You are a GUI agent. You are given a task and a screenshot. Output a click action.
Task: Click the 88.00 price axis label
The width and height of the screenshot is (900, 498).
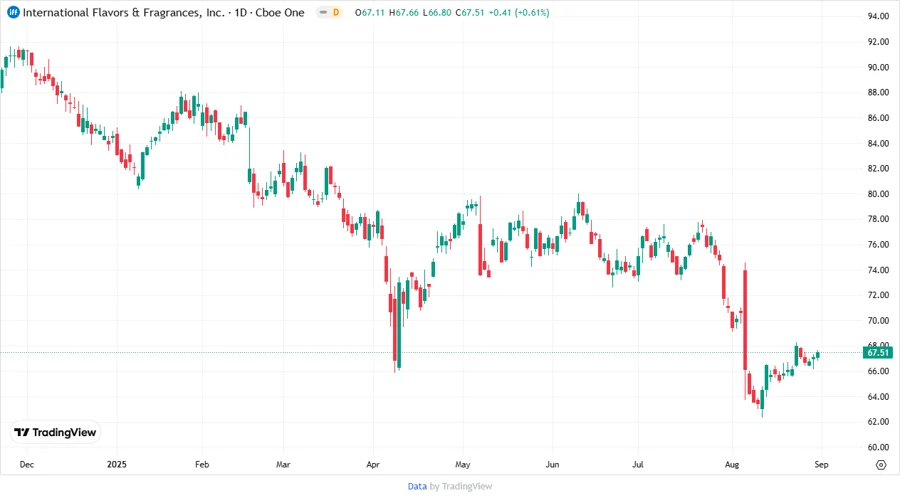coord(878,92)
